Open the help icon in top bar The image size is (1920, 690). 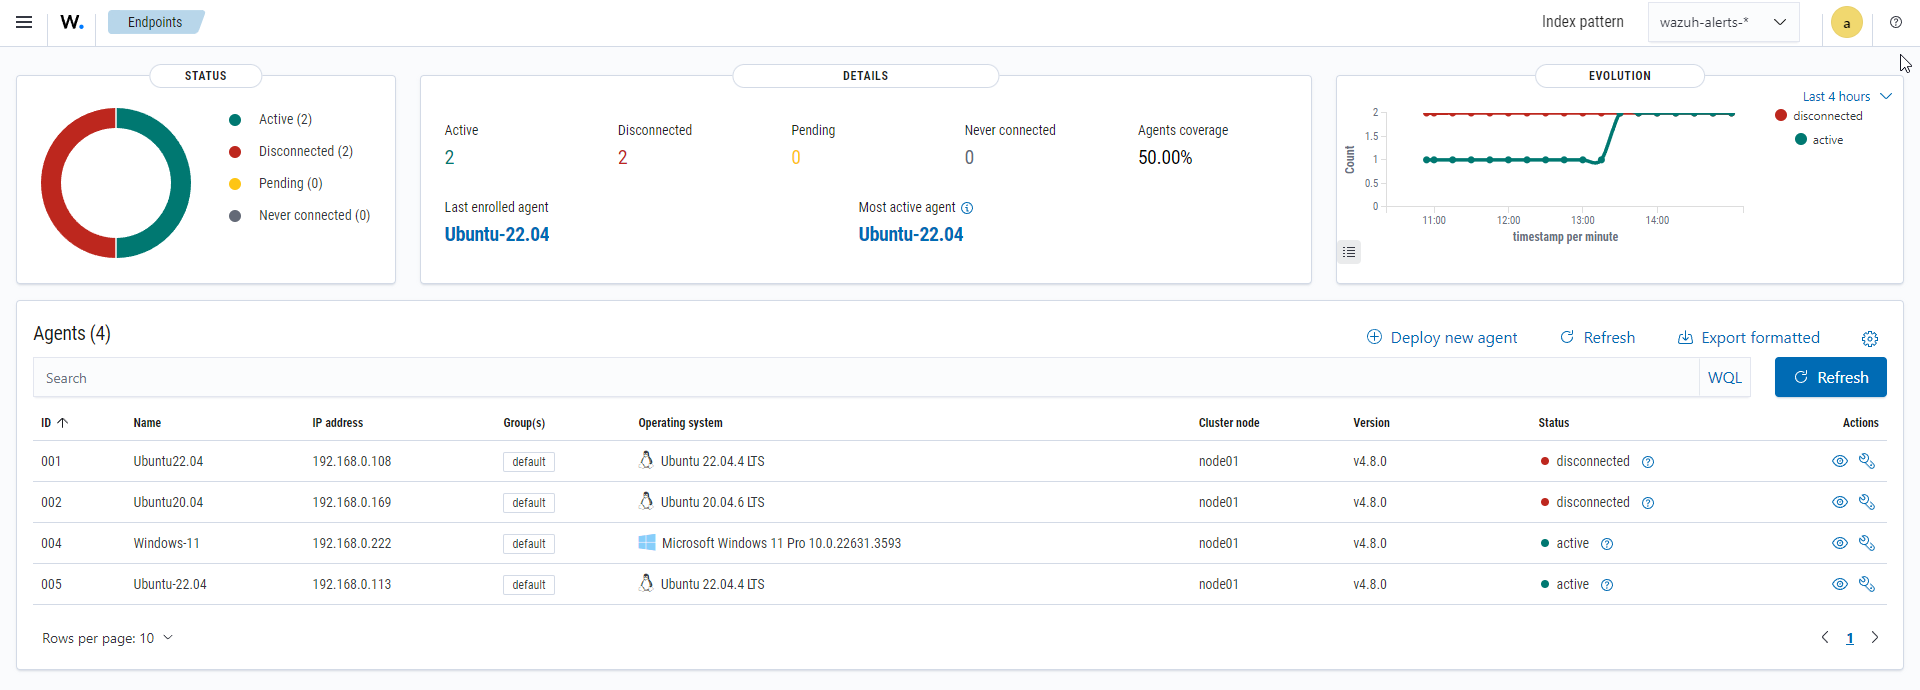[1896, 22]
